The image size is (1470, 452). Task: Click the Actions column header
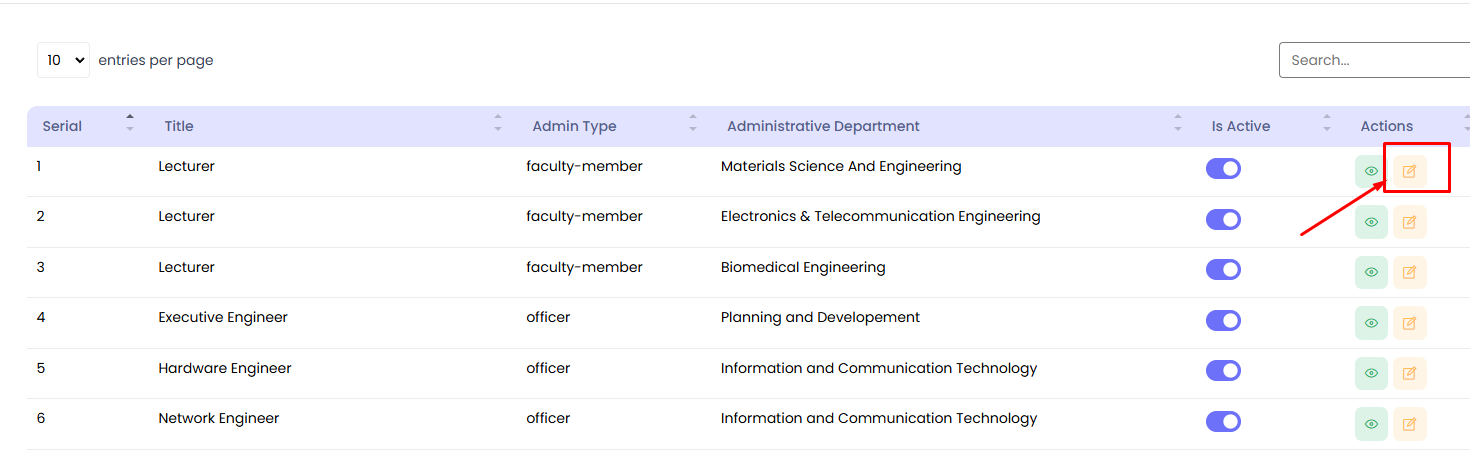pyautogui.click(x=1386, y=126)
